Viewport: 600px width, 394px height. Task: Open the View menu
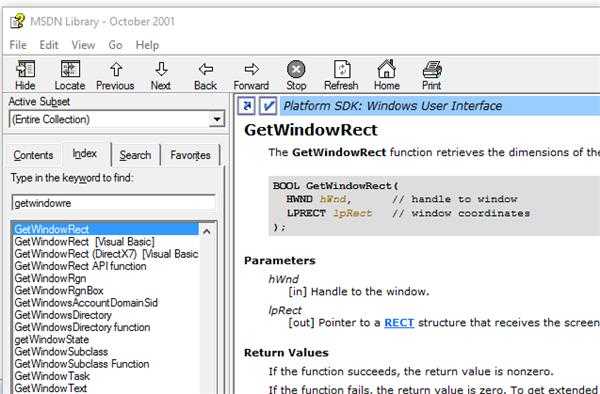[83, 45]
